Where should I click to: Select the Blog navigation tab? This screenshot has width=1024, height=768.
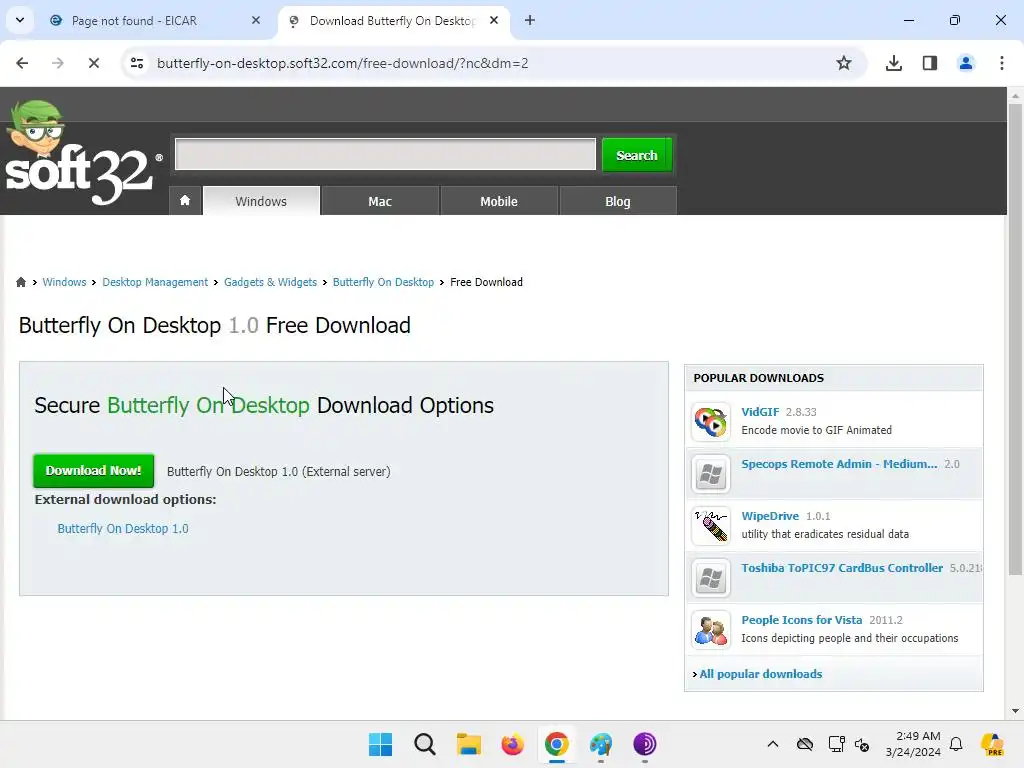tap(618, 201)
